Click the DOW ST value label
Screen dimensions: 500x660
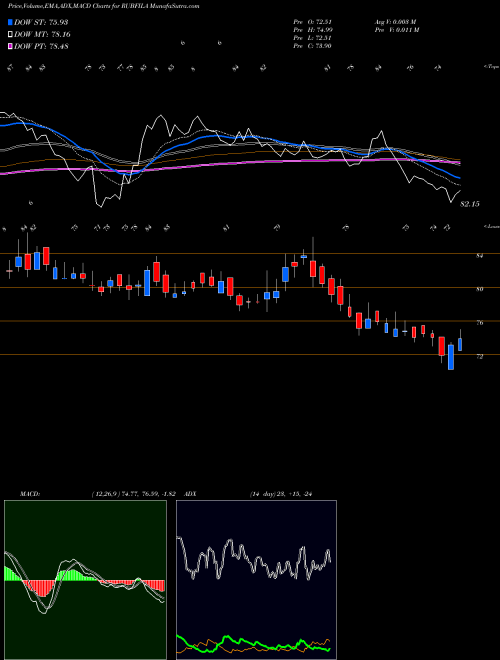pos(41,22)
